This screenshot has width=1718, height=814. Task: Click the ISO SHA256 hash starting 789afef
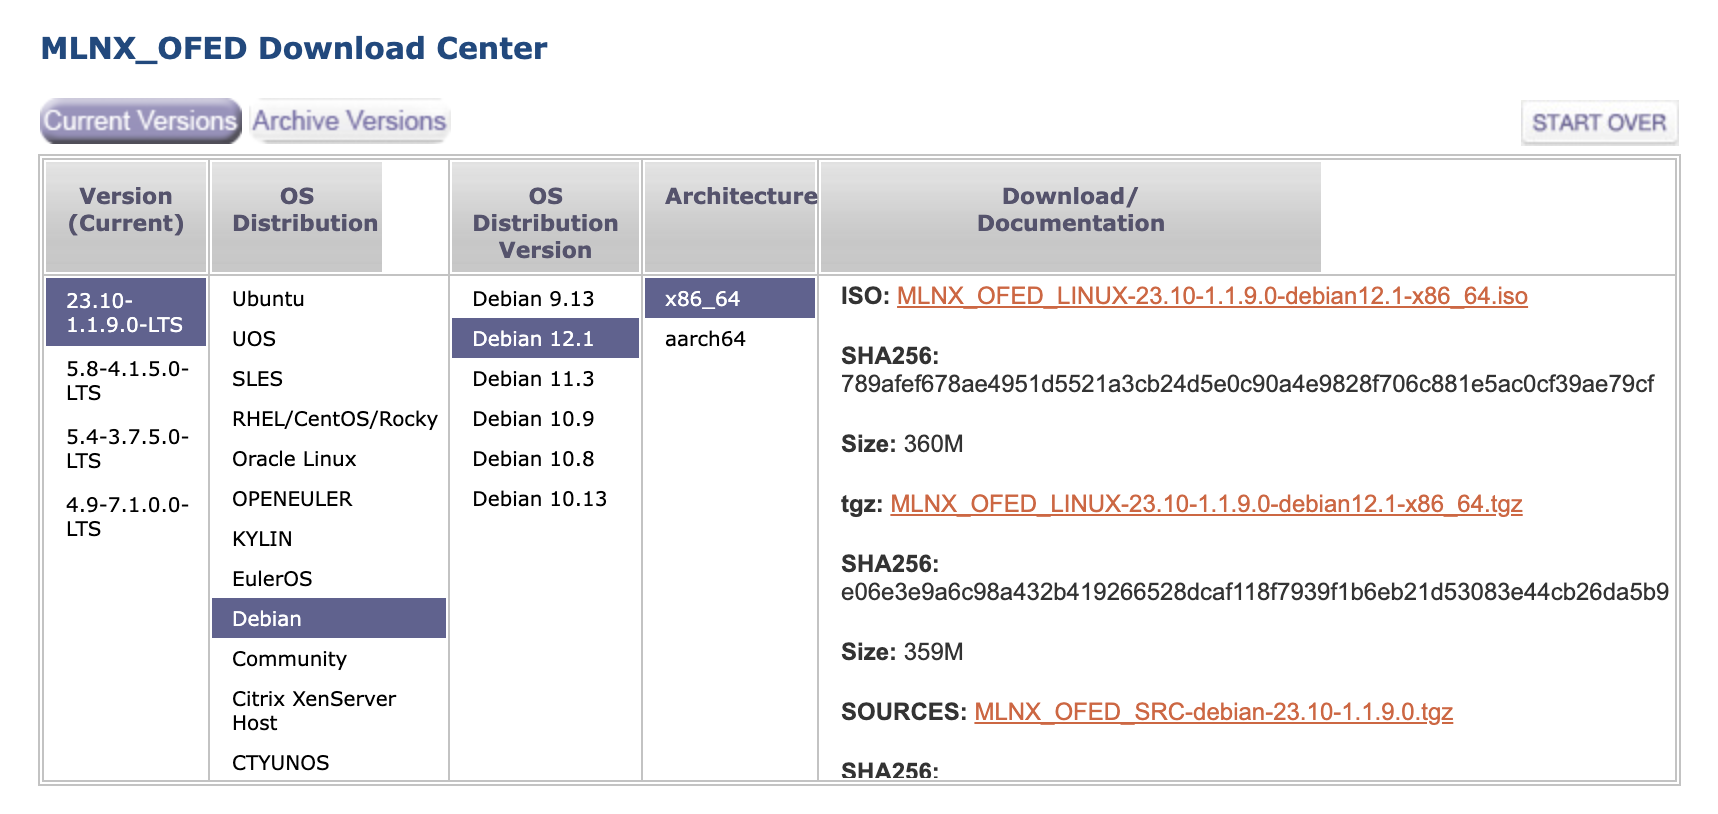pos(1247,384)
